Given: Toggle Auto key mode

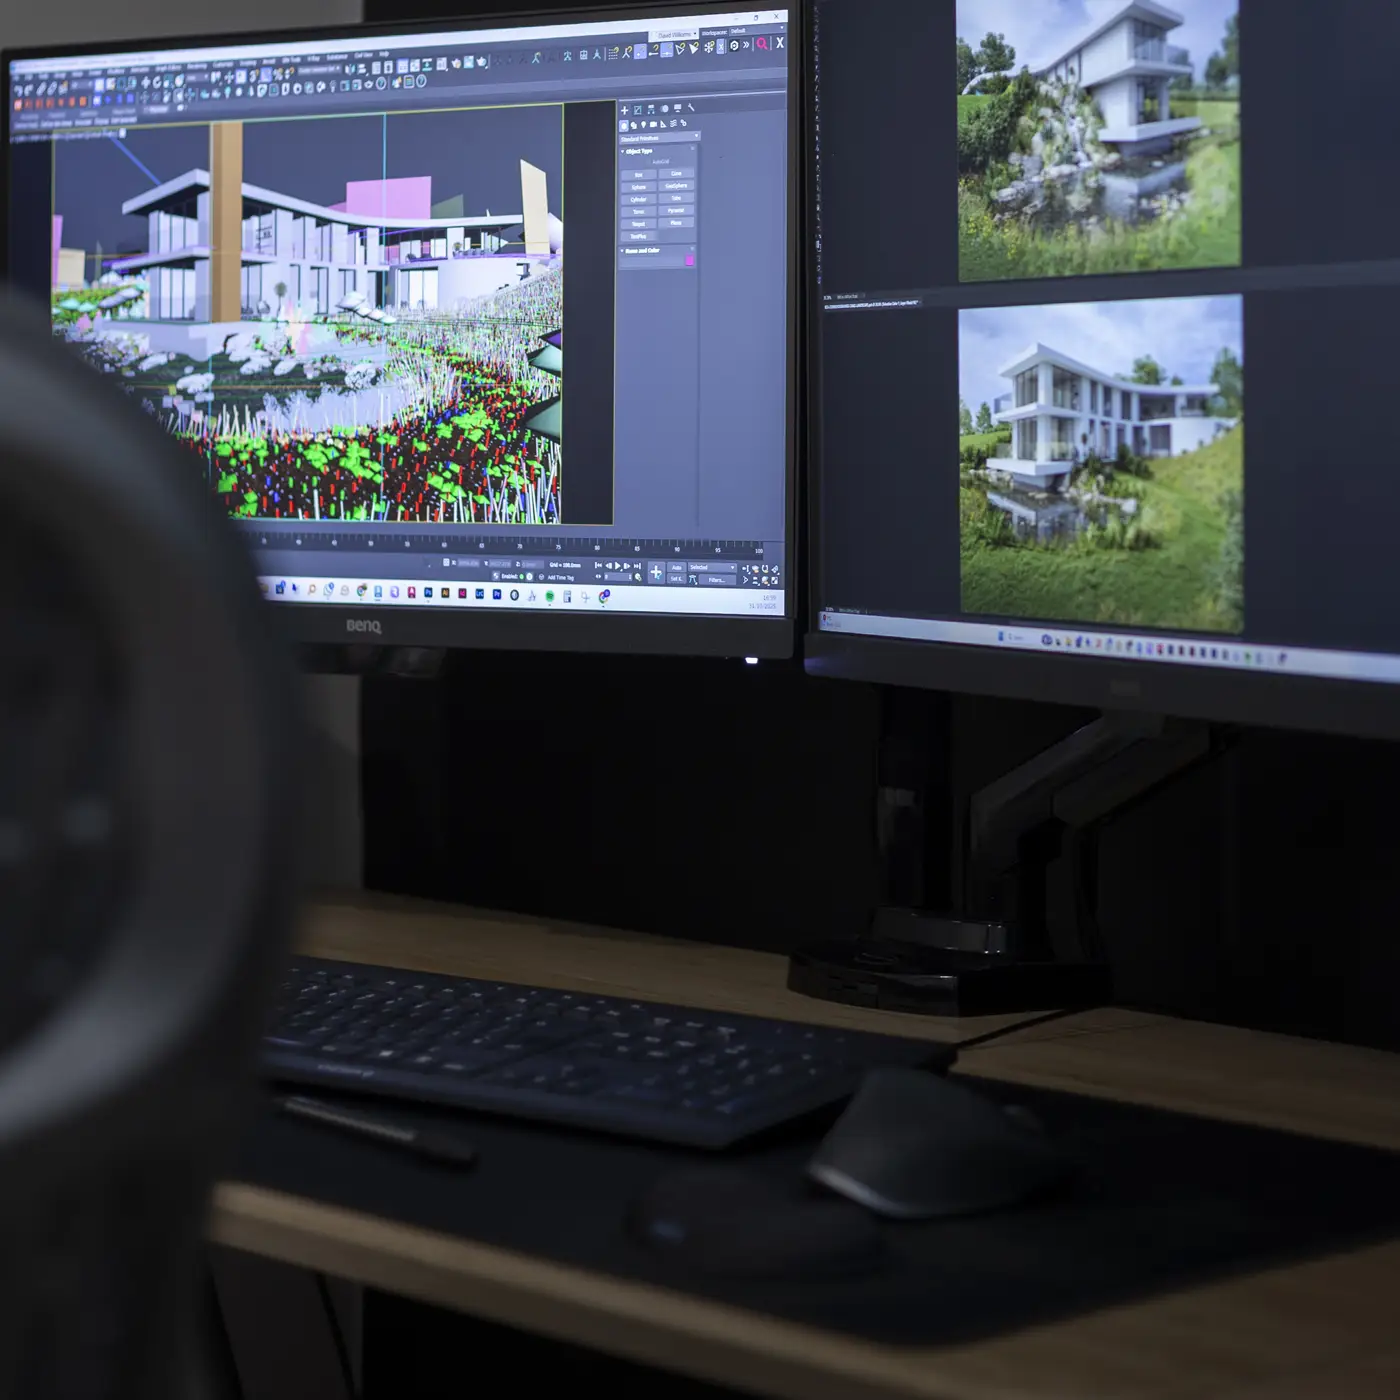Looking at the screenshot, I should [x=676, y=568].
